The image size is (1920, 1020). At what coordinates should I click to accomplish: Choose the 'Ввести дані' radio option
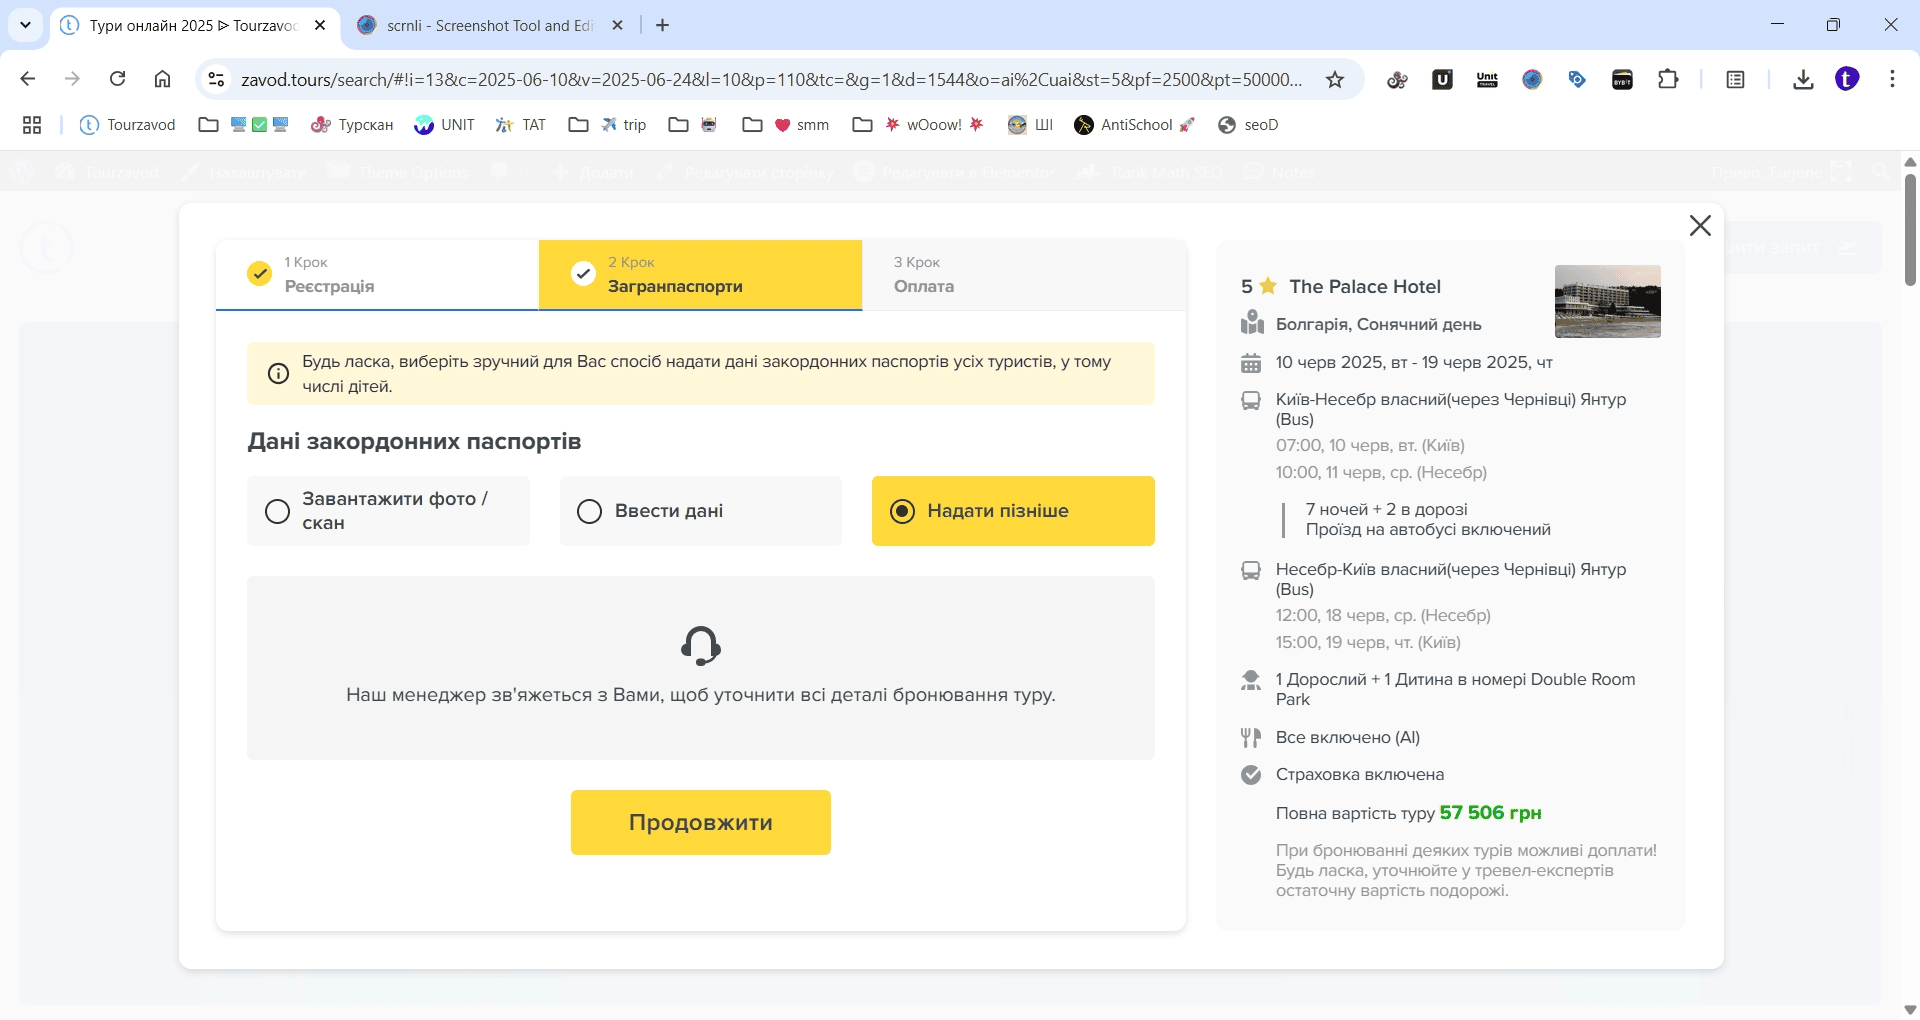coord(590,511)
